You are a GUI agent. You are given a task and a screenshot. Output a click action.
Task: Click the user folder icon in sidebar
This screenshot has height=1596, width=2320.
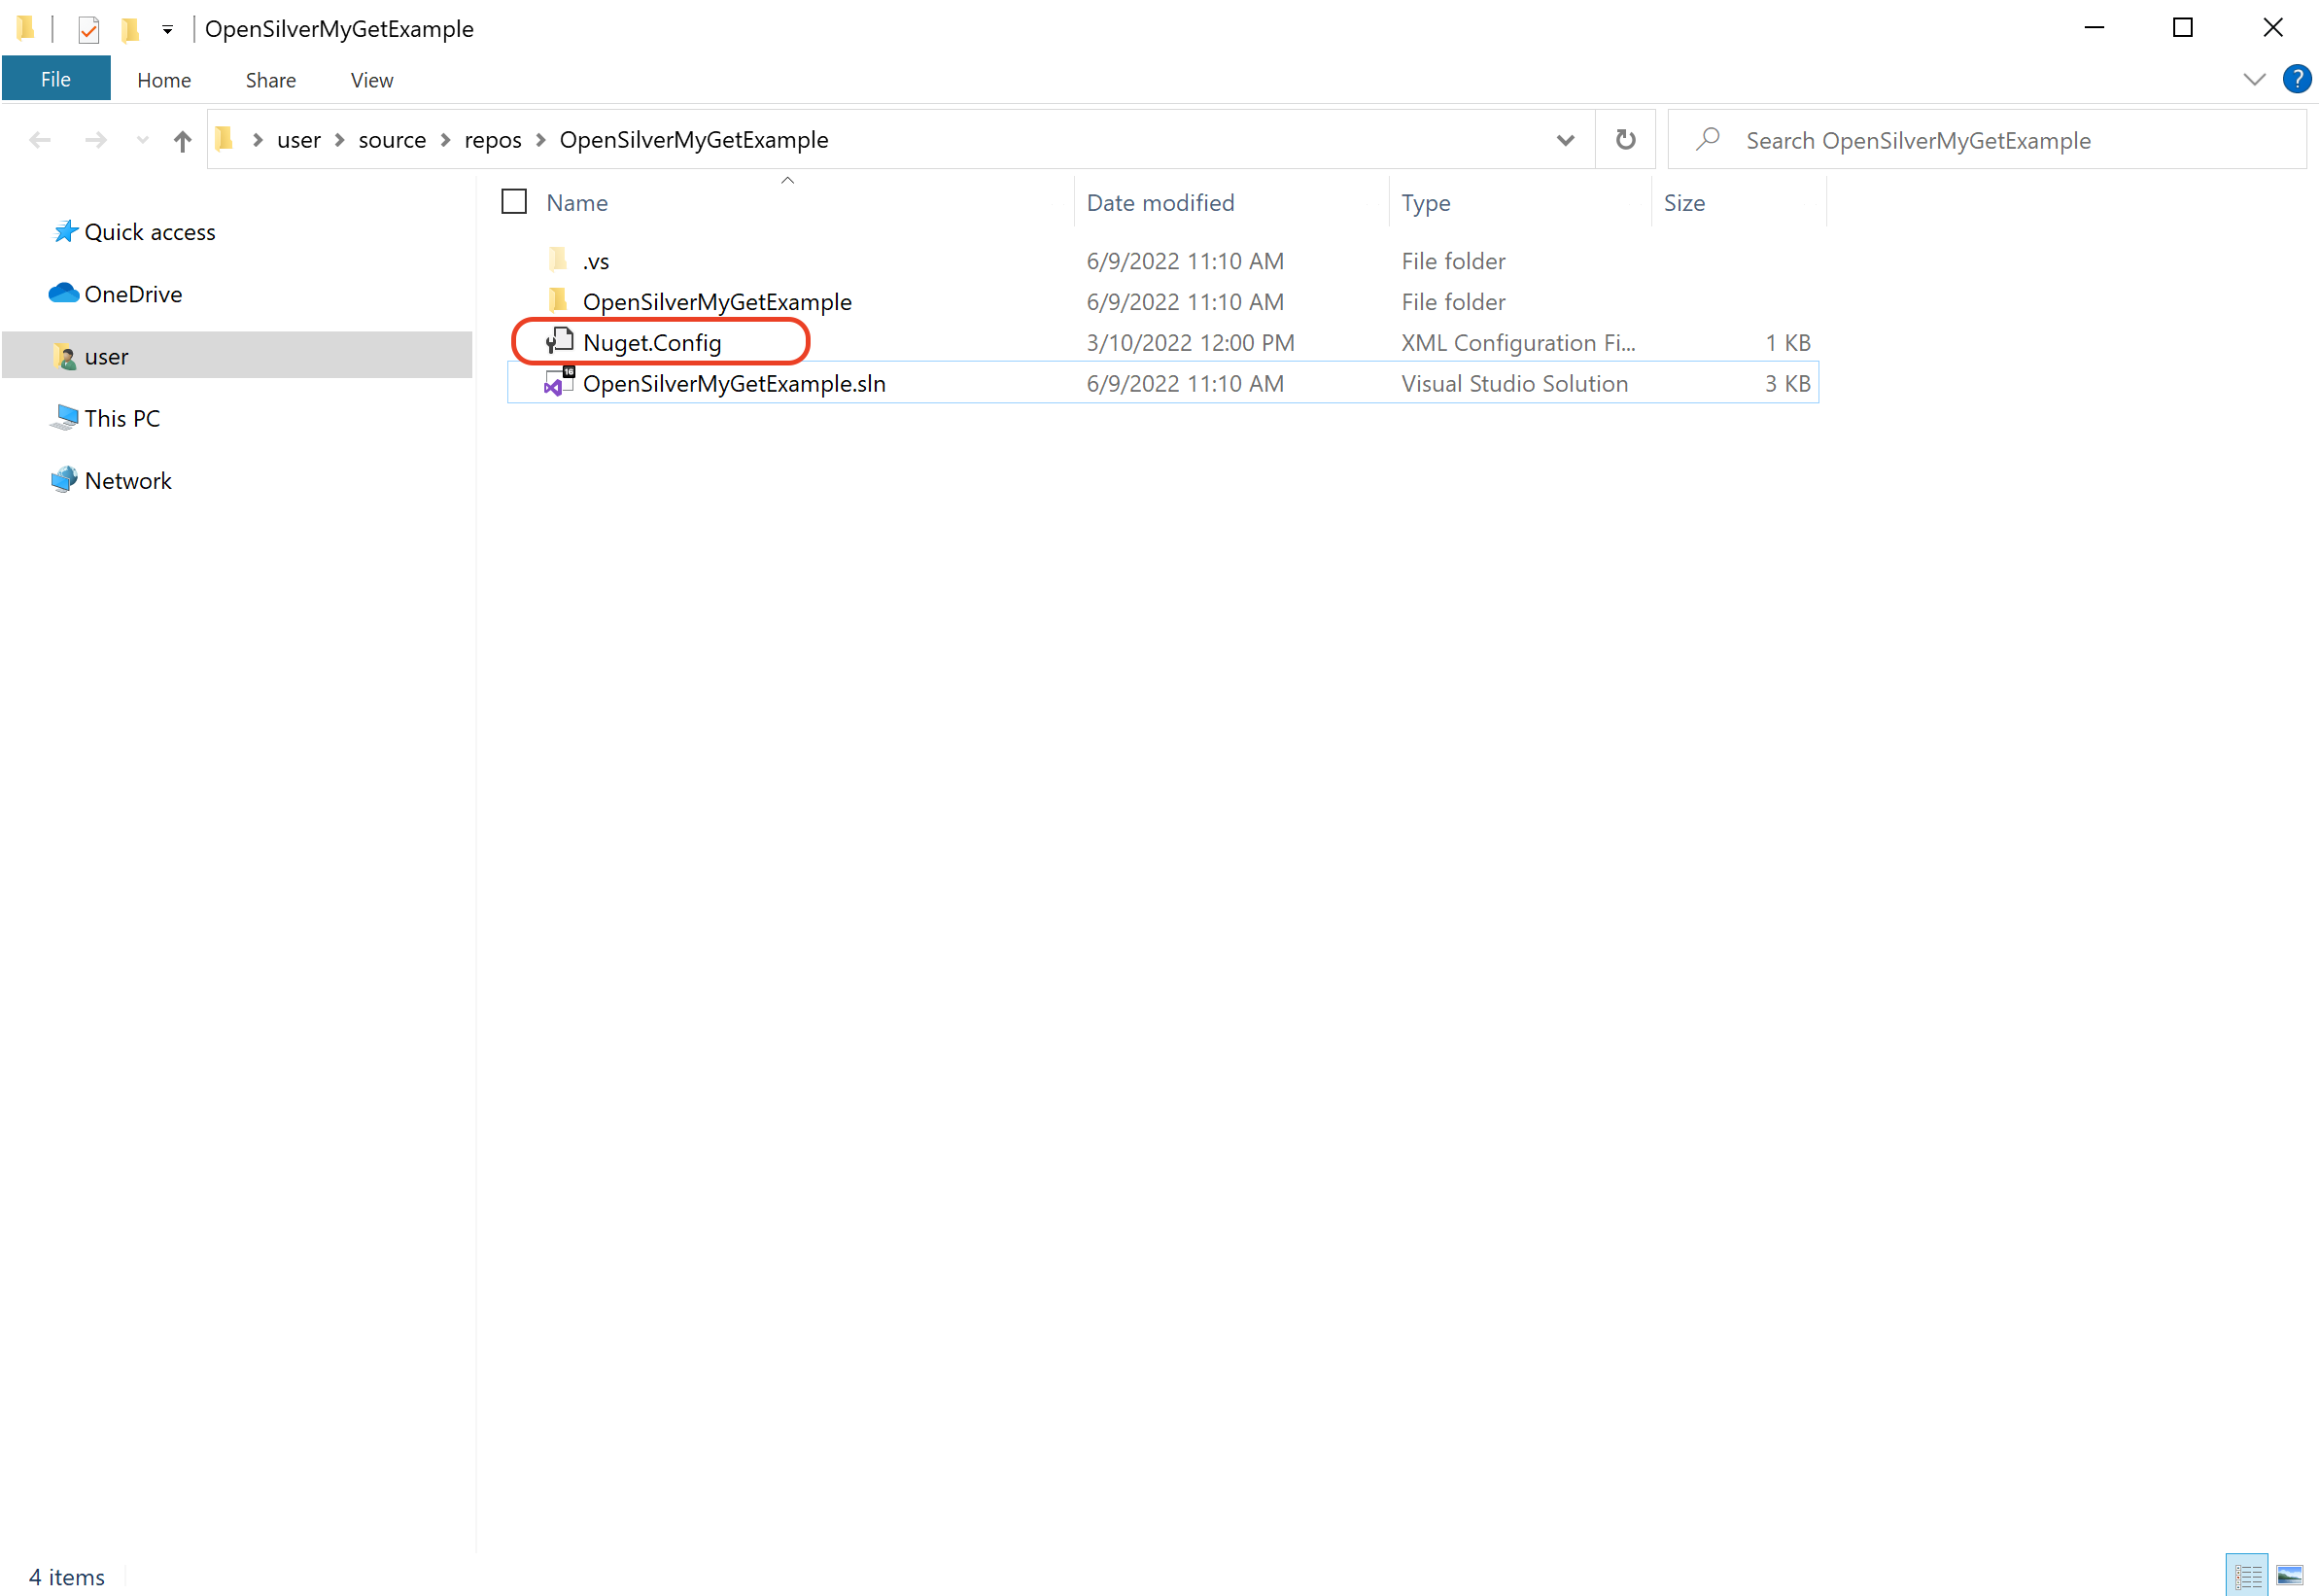point(65,356)
